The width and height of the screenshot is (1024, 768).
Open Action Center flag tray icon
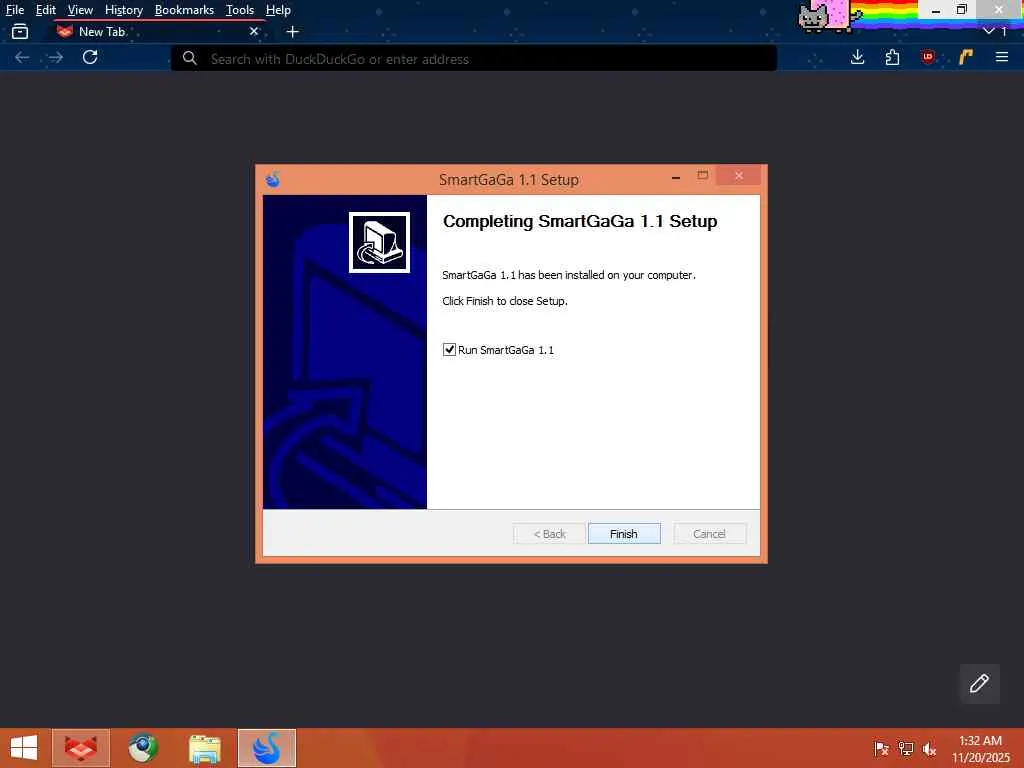pos(882,748)
